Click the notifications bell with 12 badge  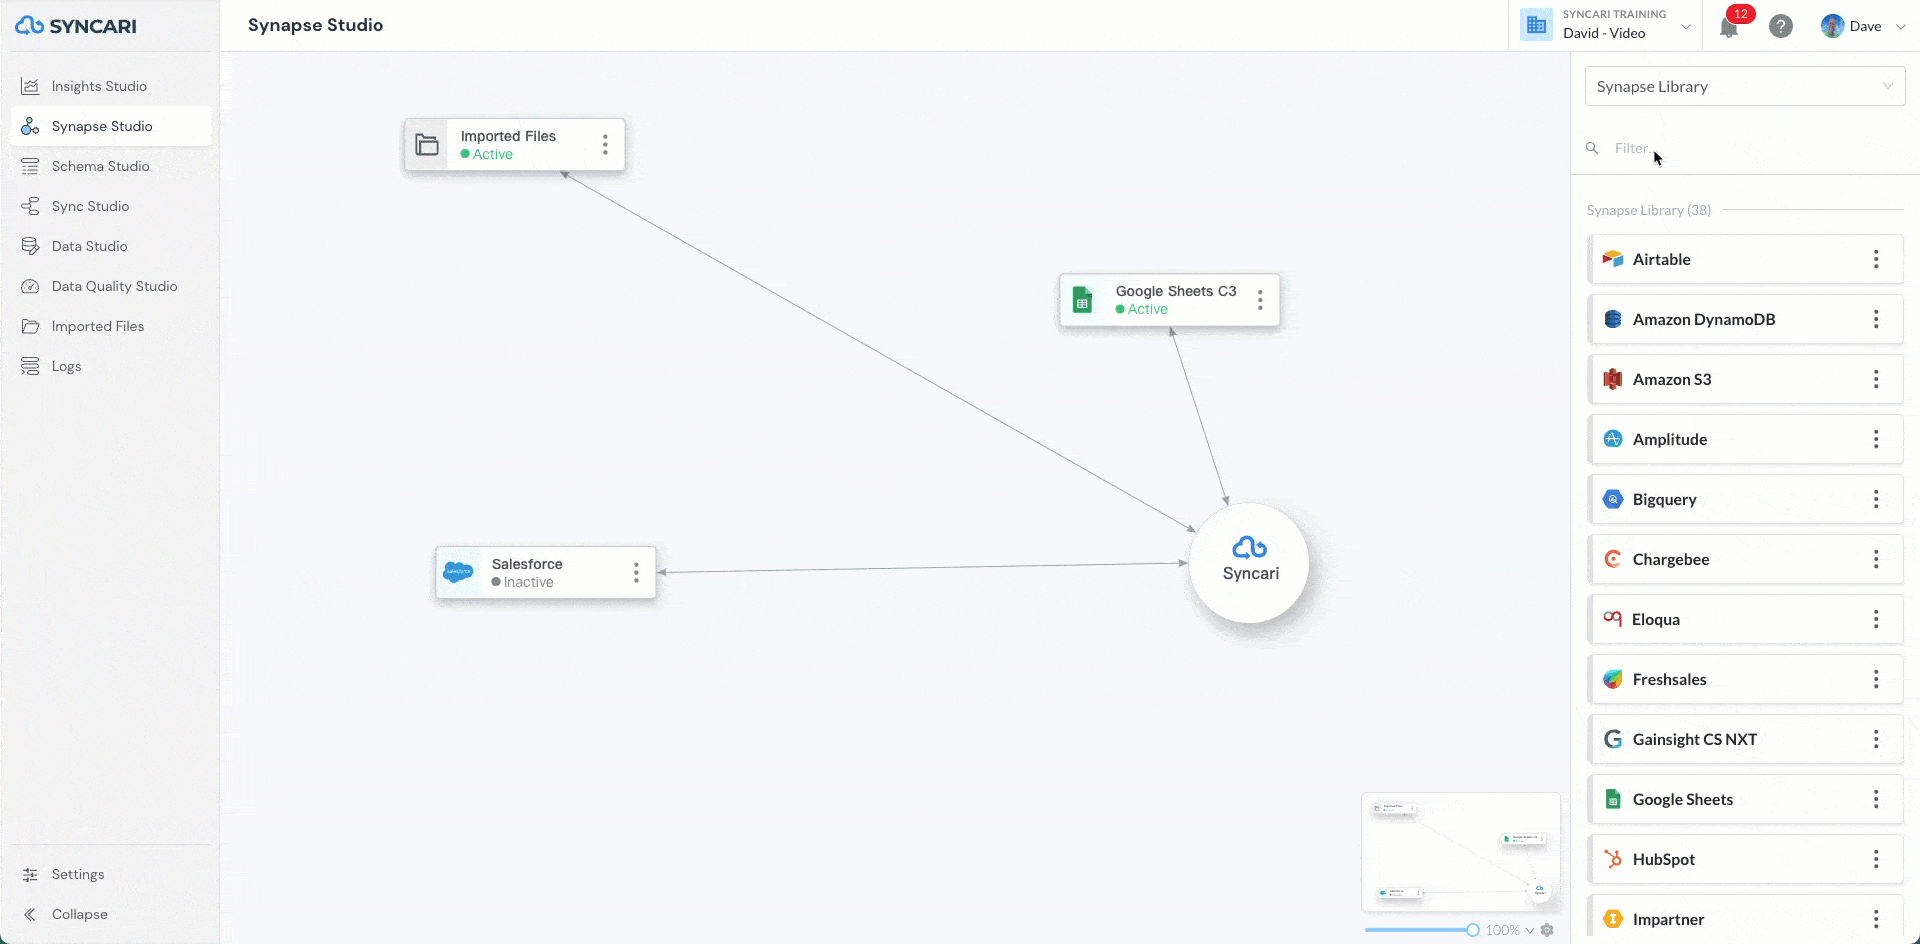click(x=1729, y=26)
